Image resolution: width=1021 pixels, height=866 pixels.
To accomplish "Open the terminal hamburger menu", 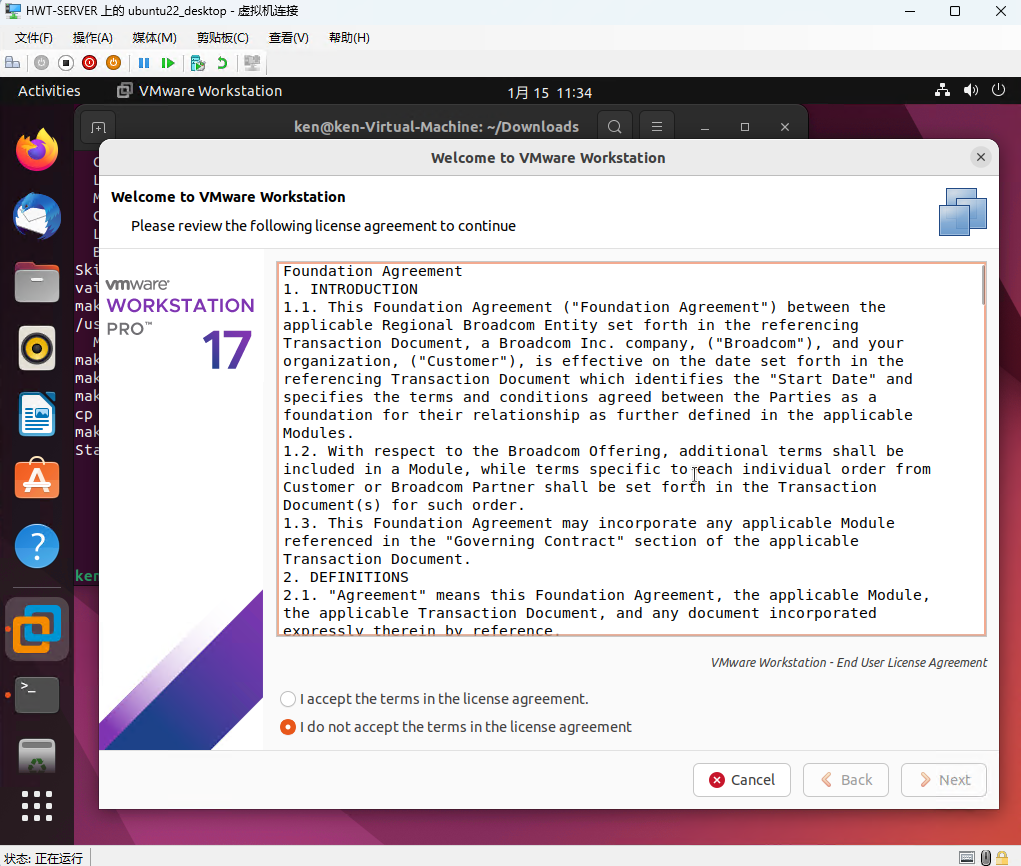I will 657,127.
